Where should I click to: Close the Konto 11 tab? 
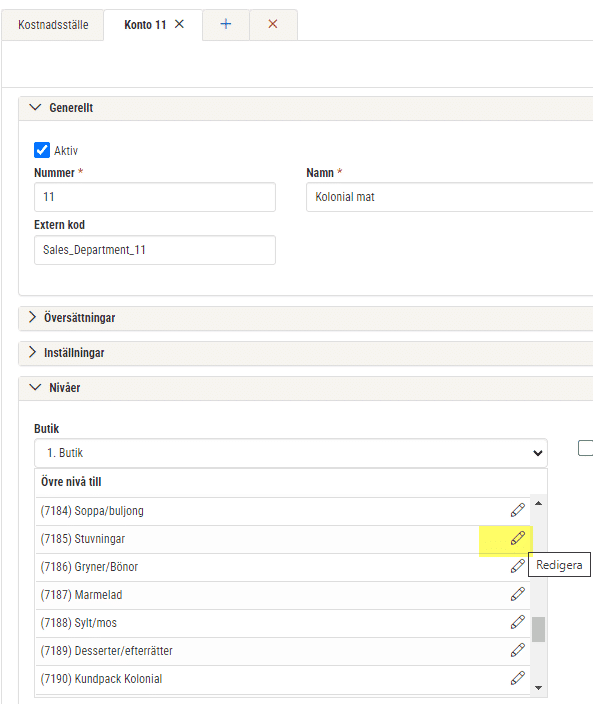179,24
